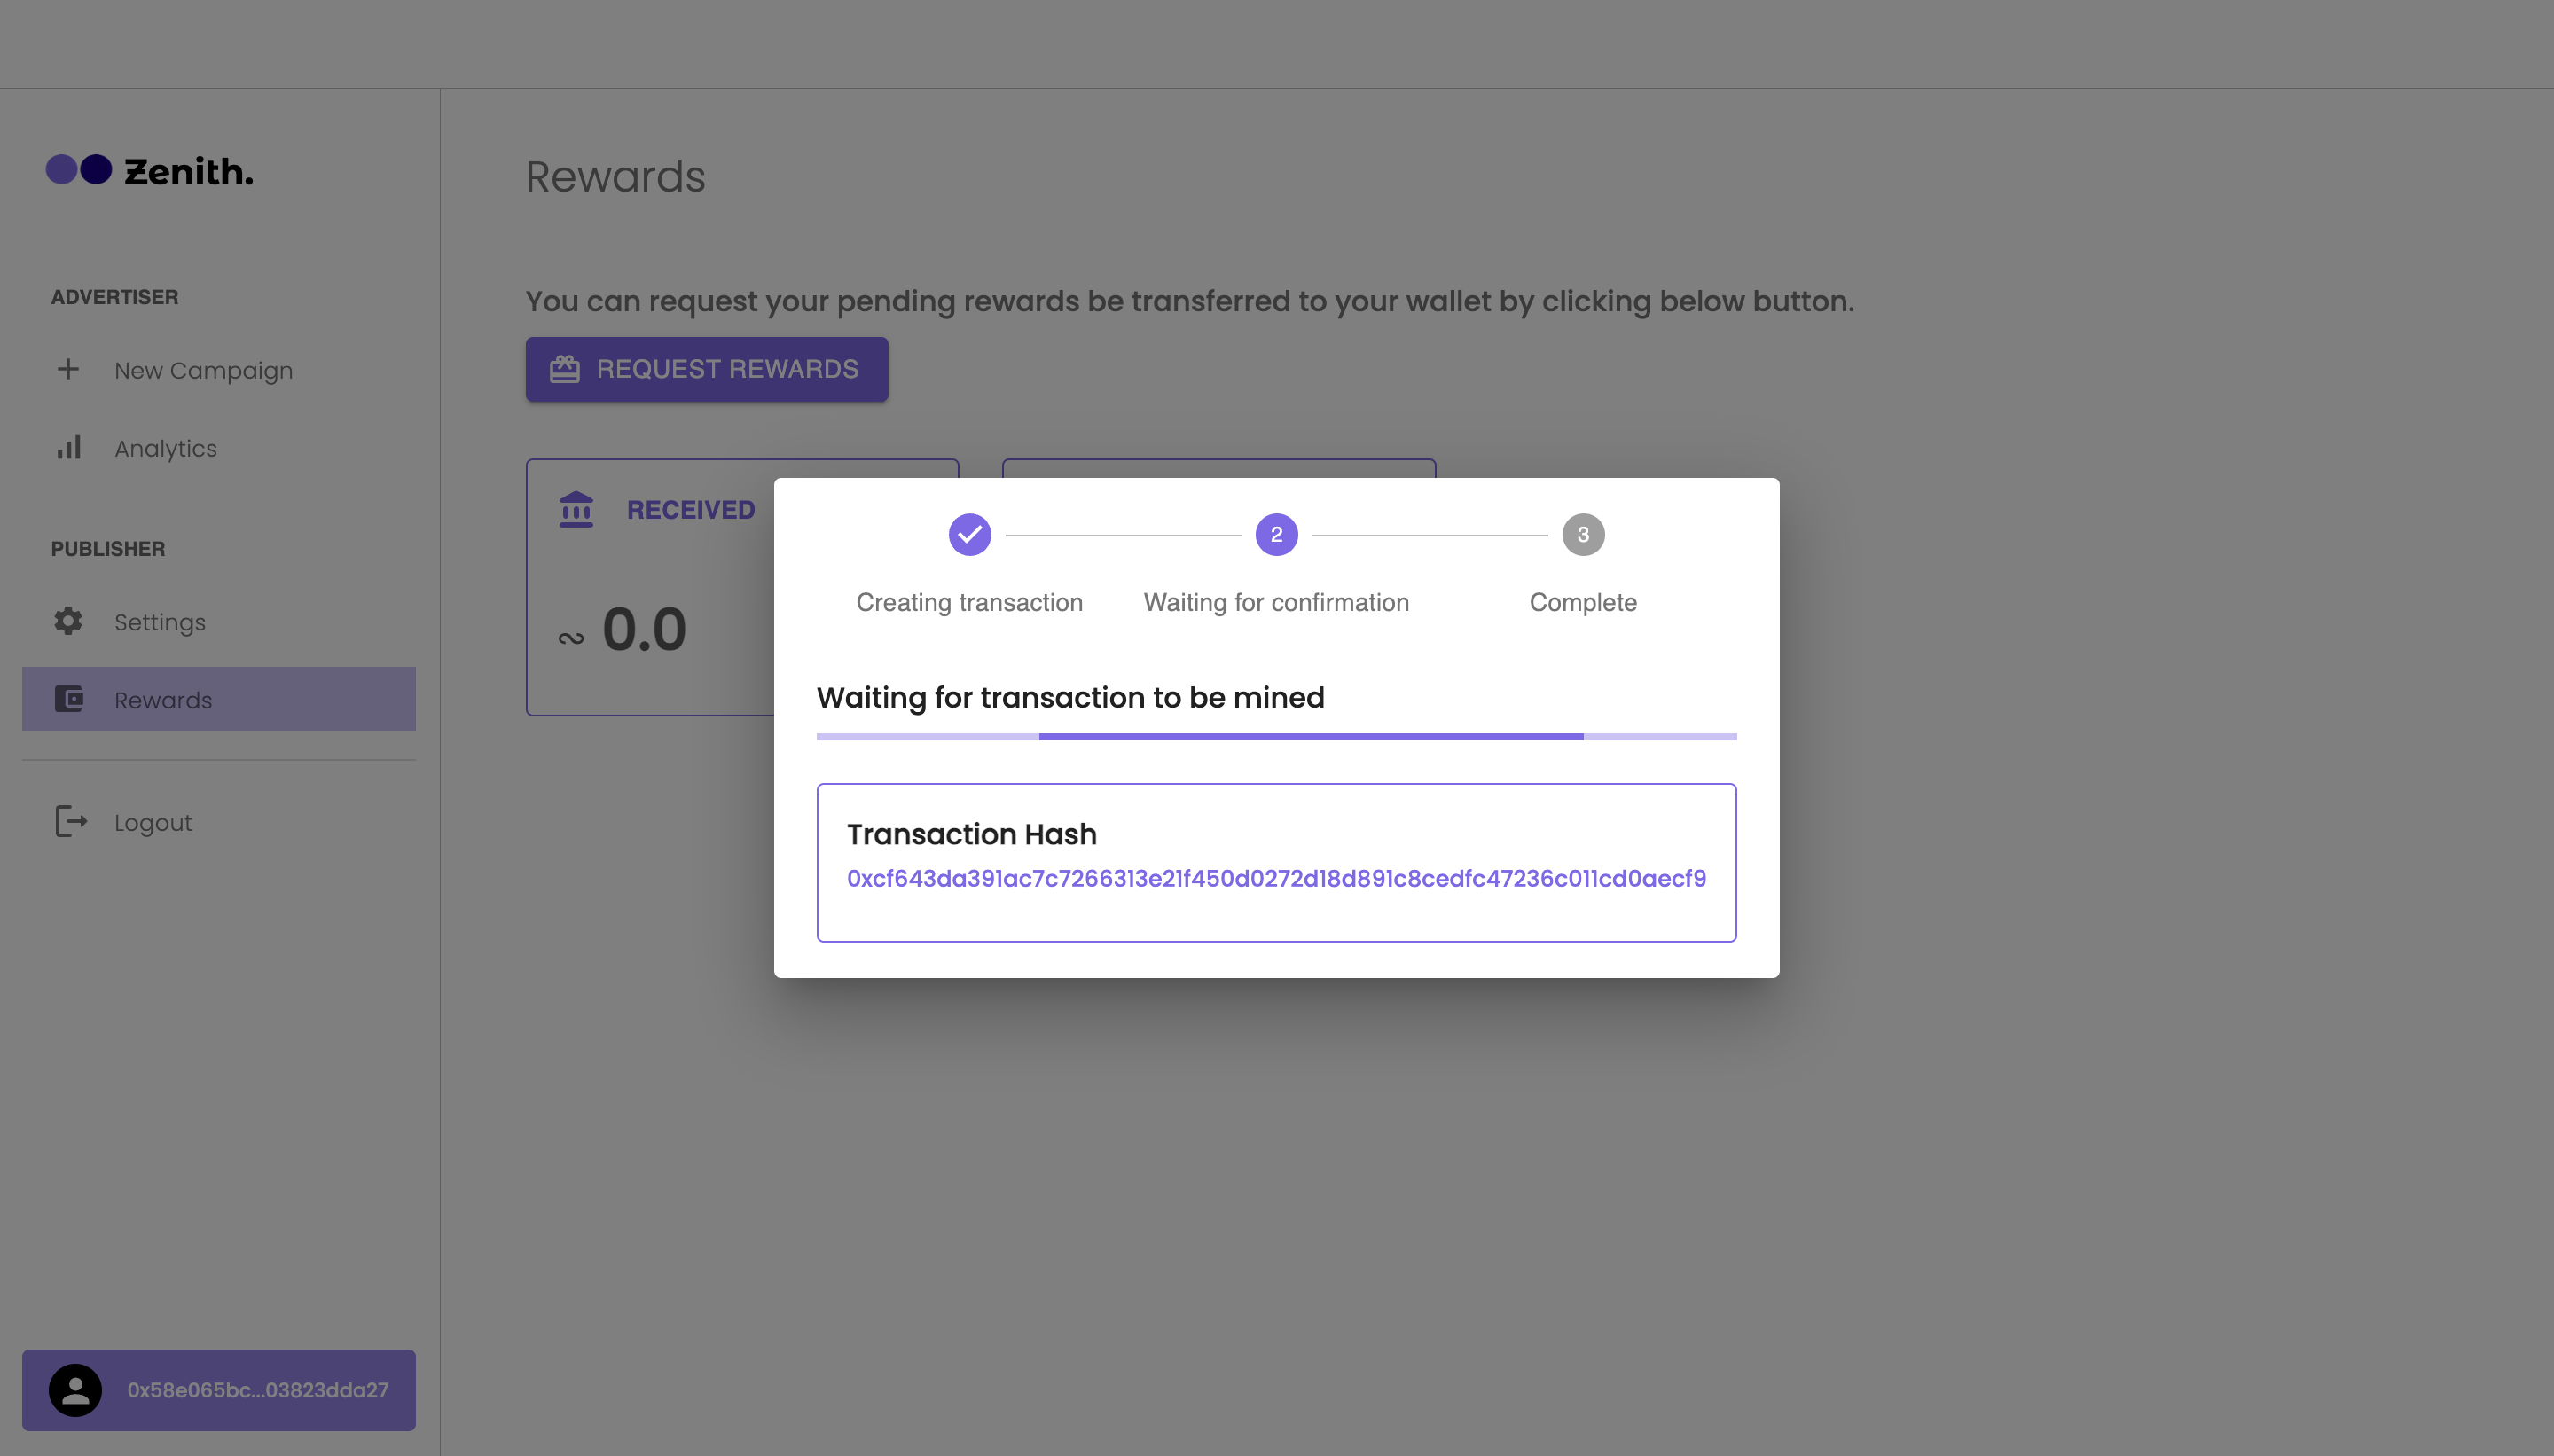2554x1456 pixels.
Task: Click the bank icon on Received card
Action: point(576,509)
